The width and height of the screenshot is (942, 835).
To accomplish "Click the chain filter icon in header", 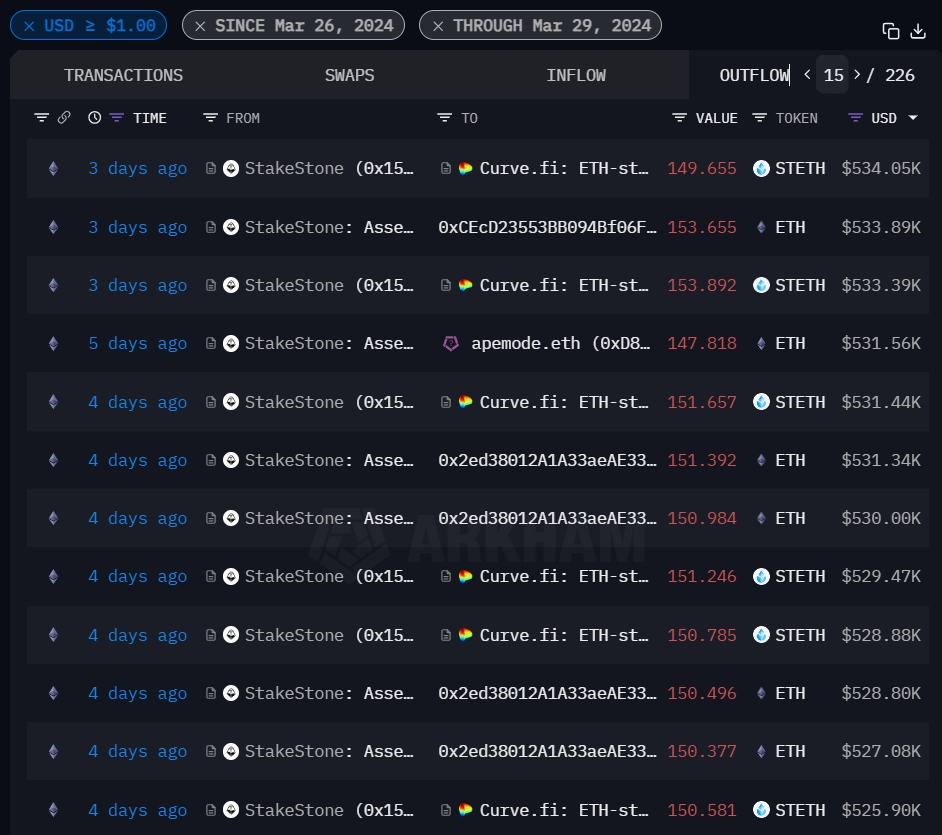I will [x=41, y=118].
